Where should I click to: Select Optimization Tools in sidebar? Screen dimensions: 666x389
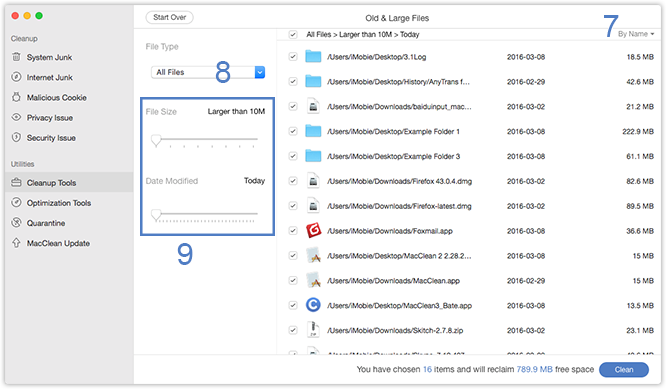point(59,203)
